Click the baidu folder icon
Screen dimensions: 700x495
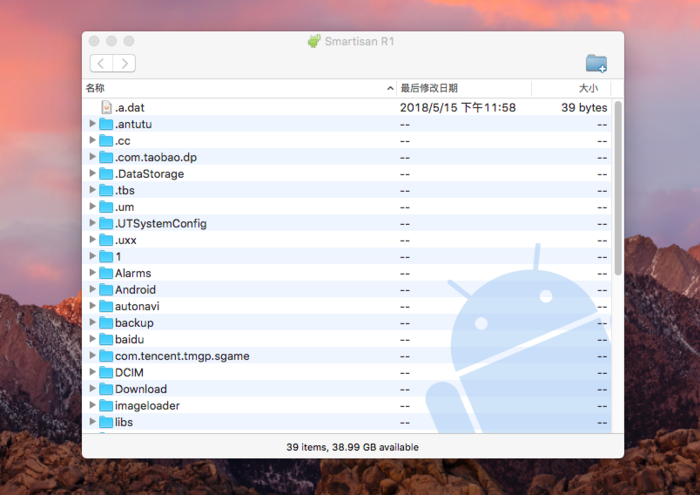(x=106, y=339)
